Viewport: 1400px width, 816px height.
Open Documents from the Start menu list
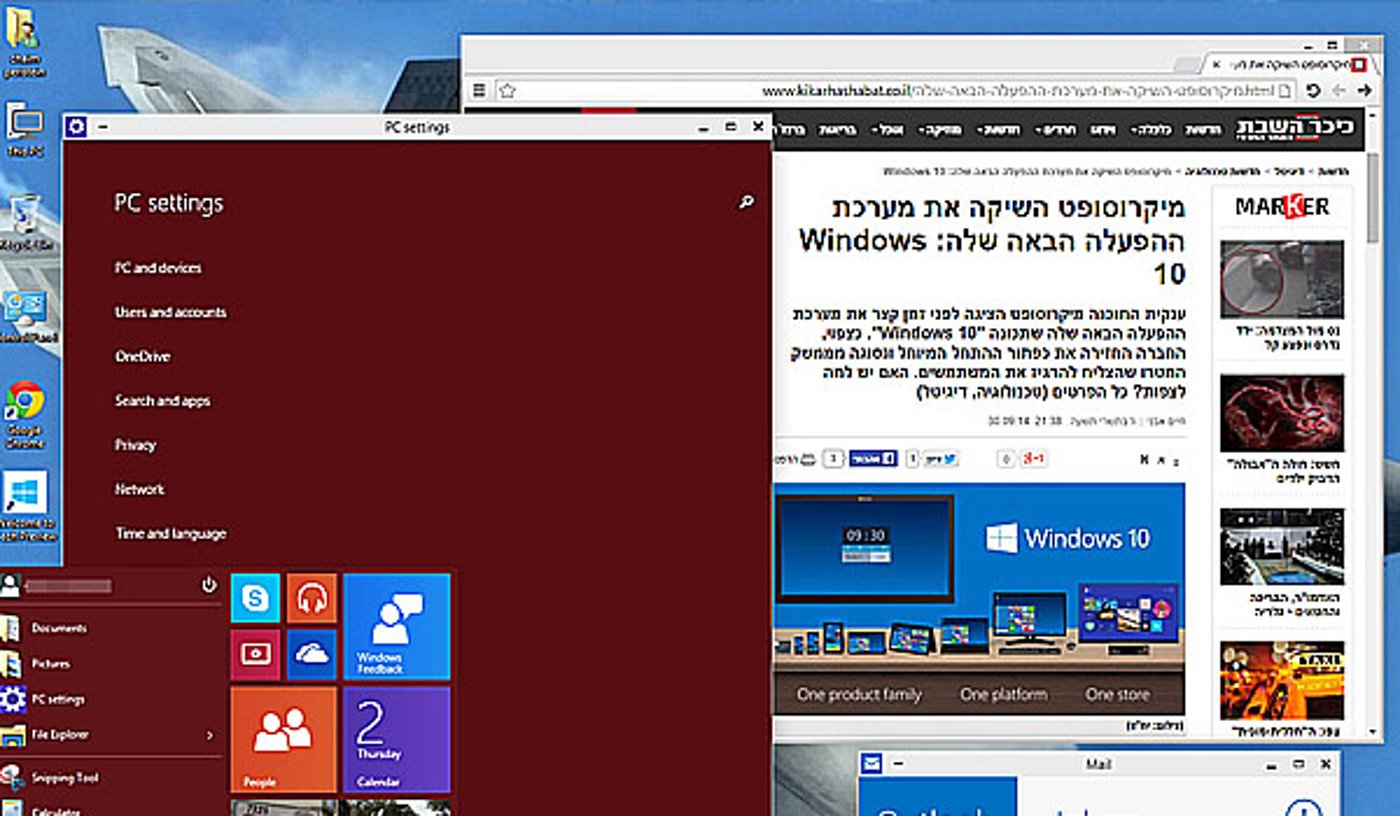[x=59, y=628]
